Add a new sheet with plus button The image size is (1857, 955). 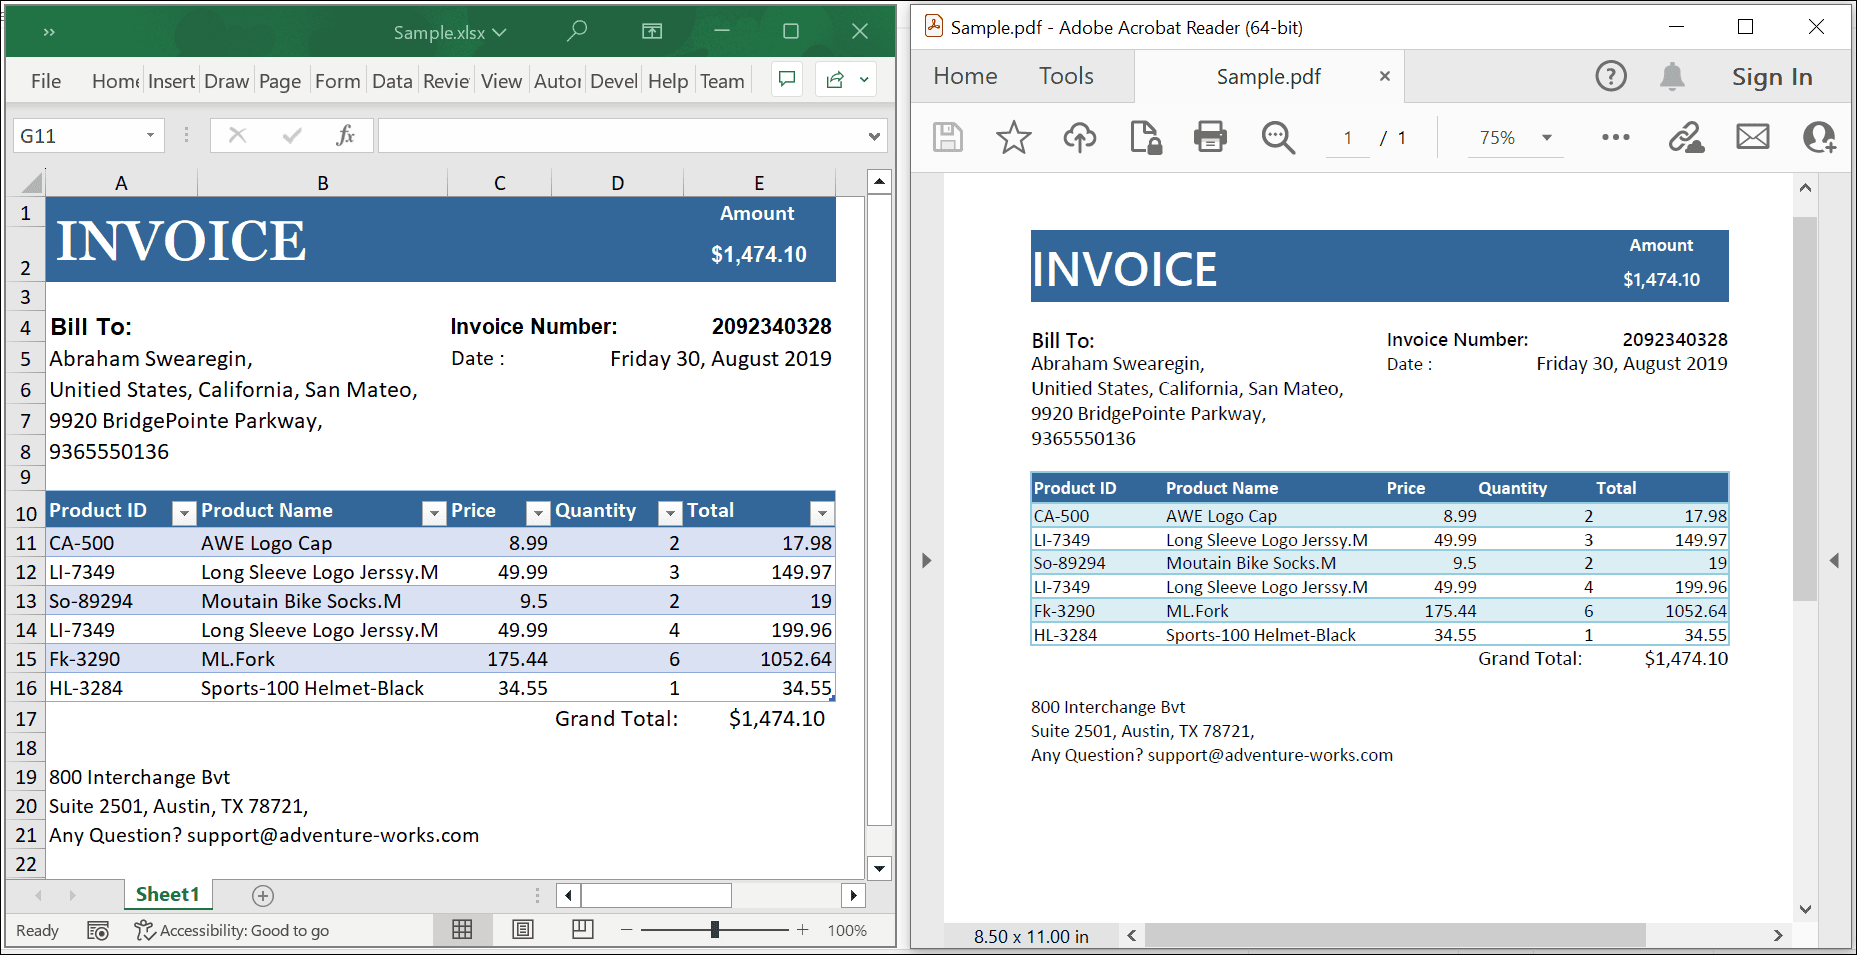point(263,896)
